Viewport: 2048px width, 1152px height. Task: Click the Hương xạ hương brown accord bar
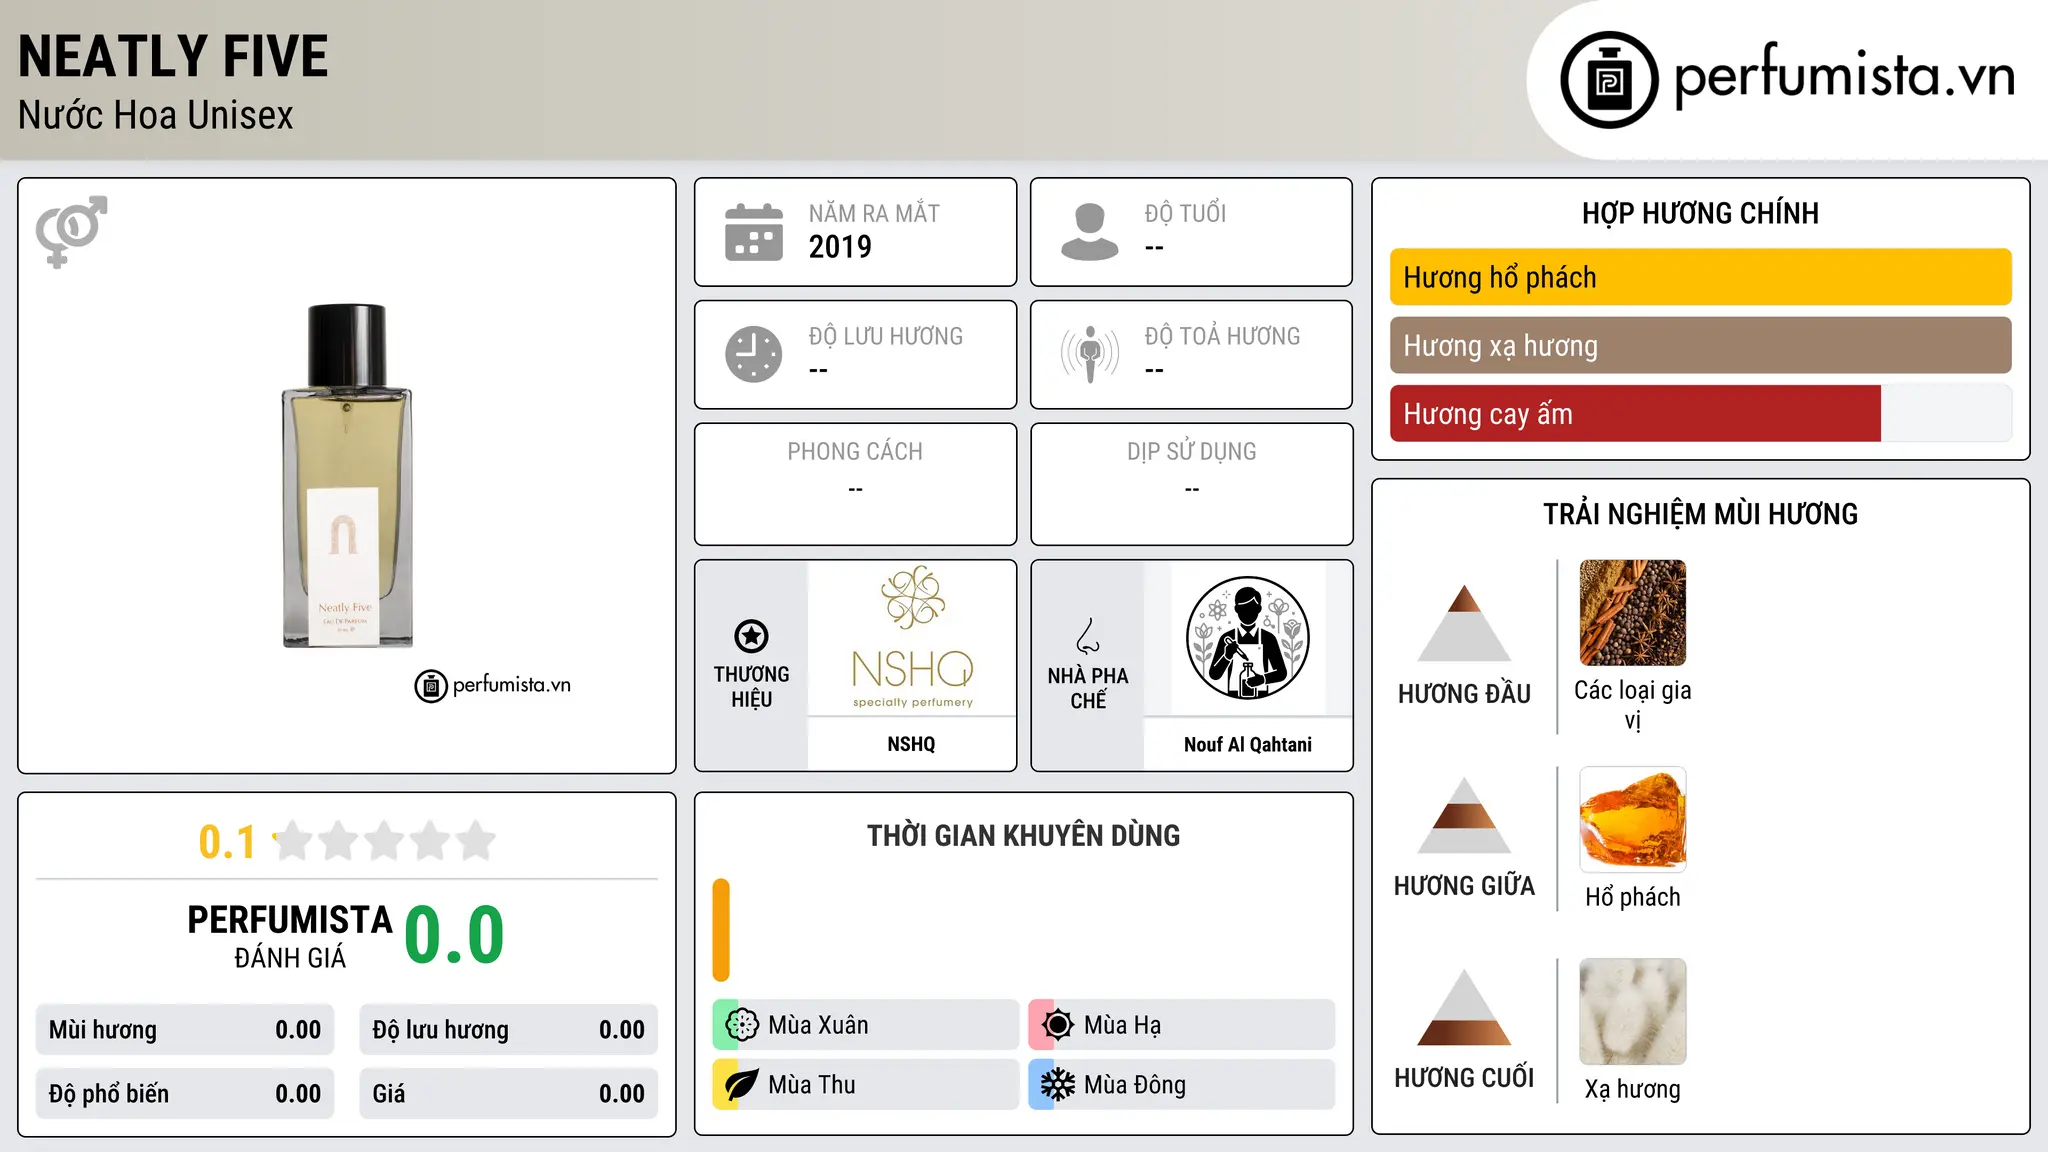coord(1701,345)
